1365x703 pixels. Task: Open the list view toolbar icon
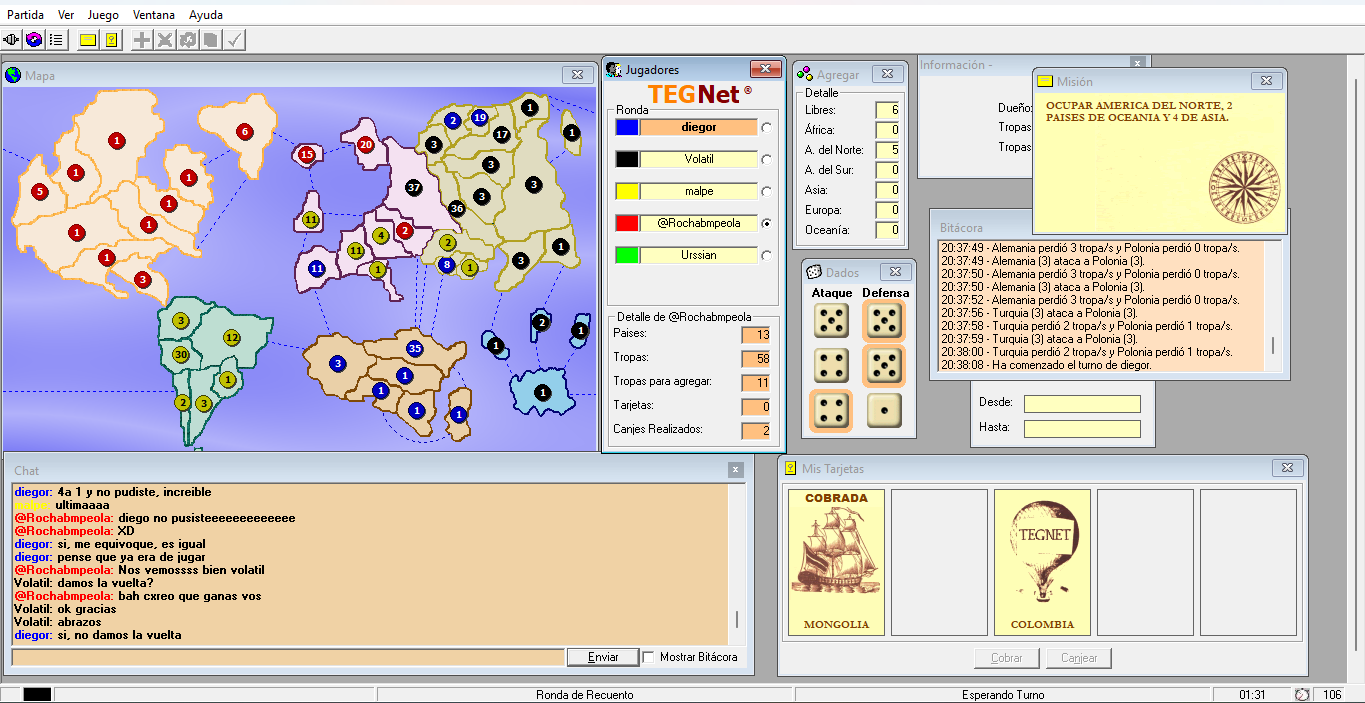(x=56, y=40)
